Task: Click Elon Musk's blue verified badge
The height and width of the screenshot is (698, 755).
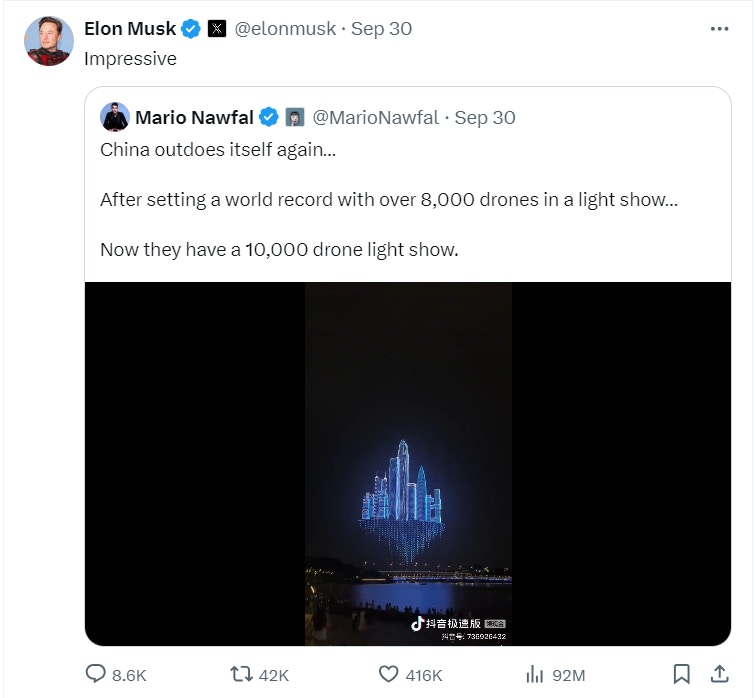Action: tap(191, 29)
